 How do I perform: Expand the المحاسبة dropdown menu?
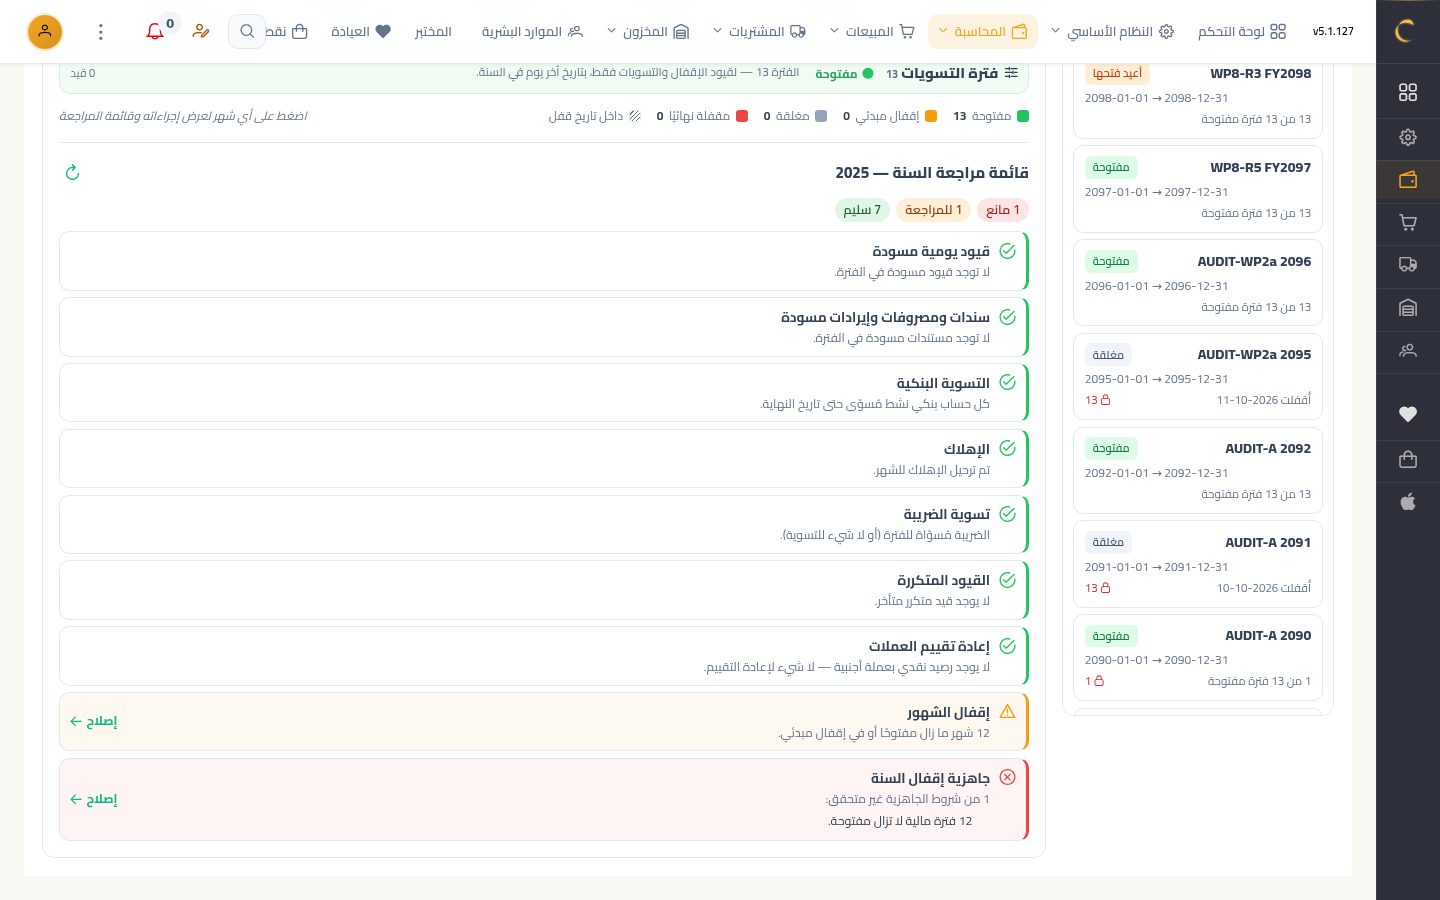tap(983, 32)
